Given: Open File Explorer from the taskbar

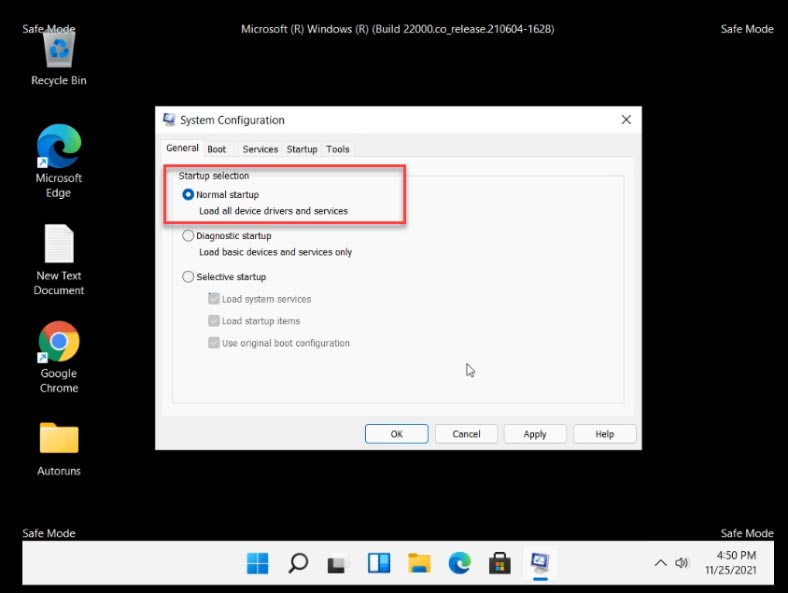Looking at the screenshot, I should coord(419,563).
